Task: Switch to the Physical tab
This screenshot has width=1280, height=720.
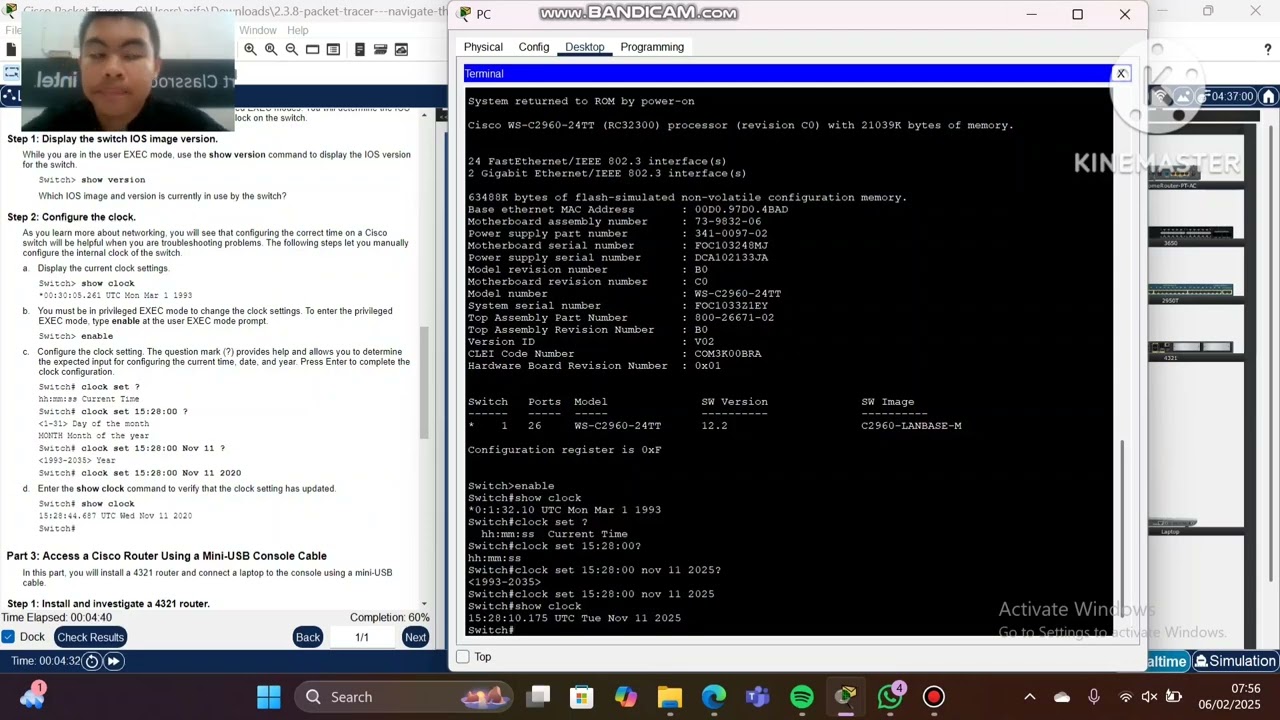Action: pos(483,47)
